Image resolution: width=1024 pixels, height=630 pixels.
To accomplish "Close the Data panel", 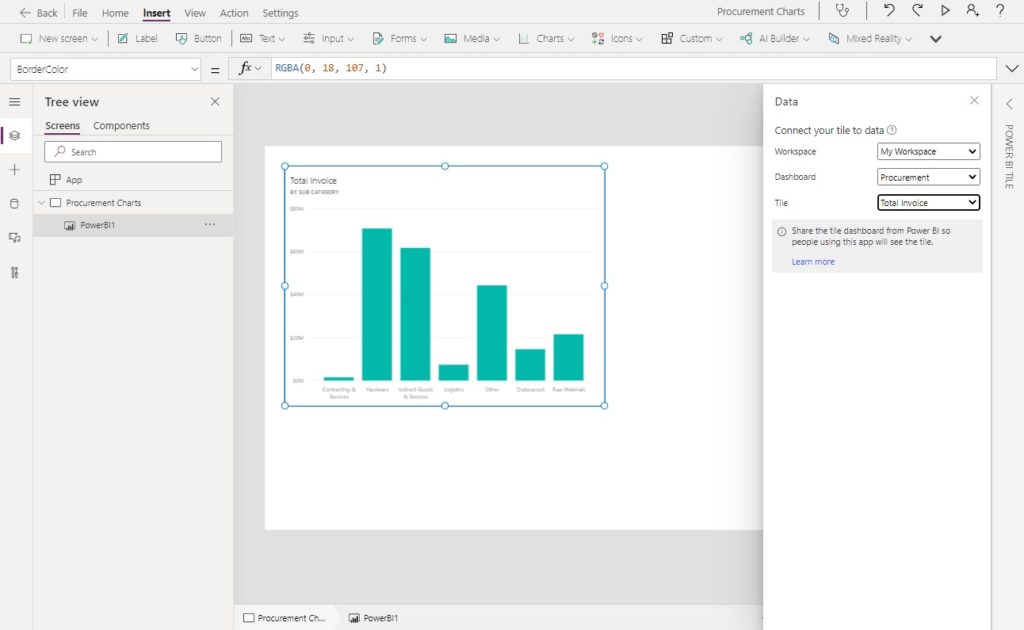I will [975, 100].
